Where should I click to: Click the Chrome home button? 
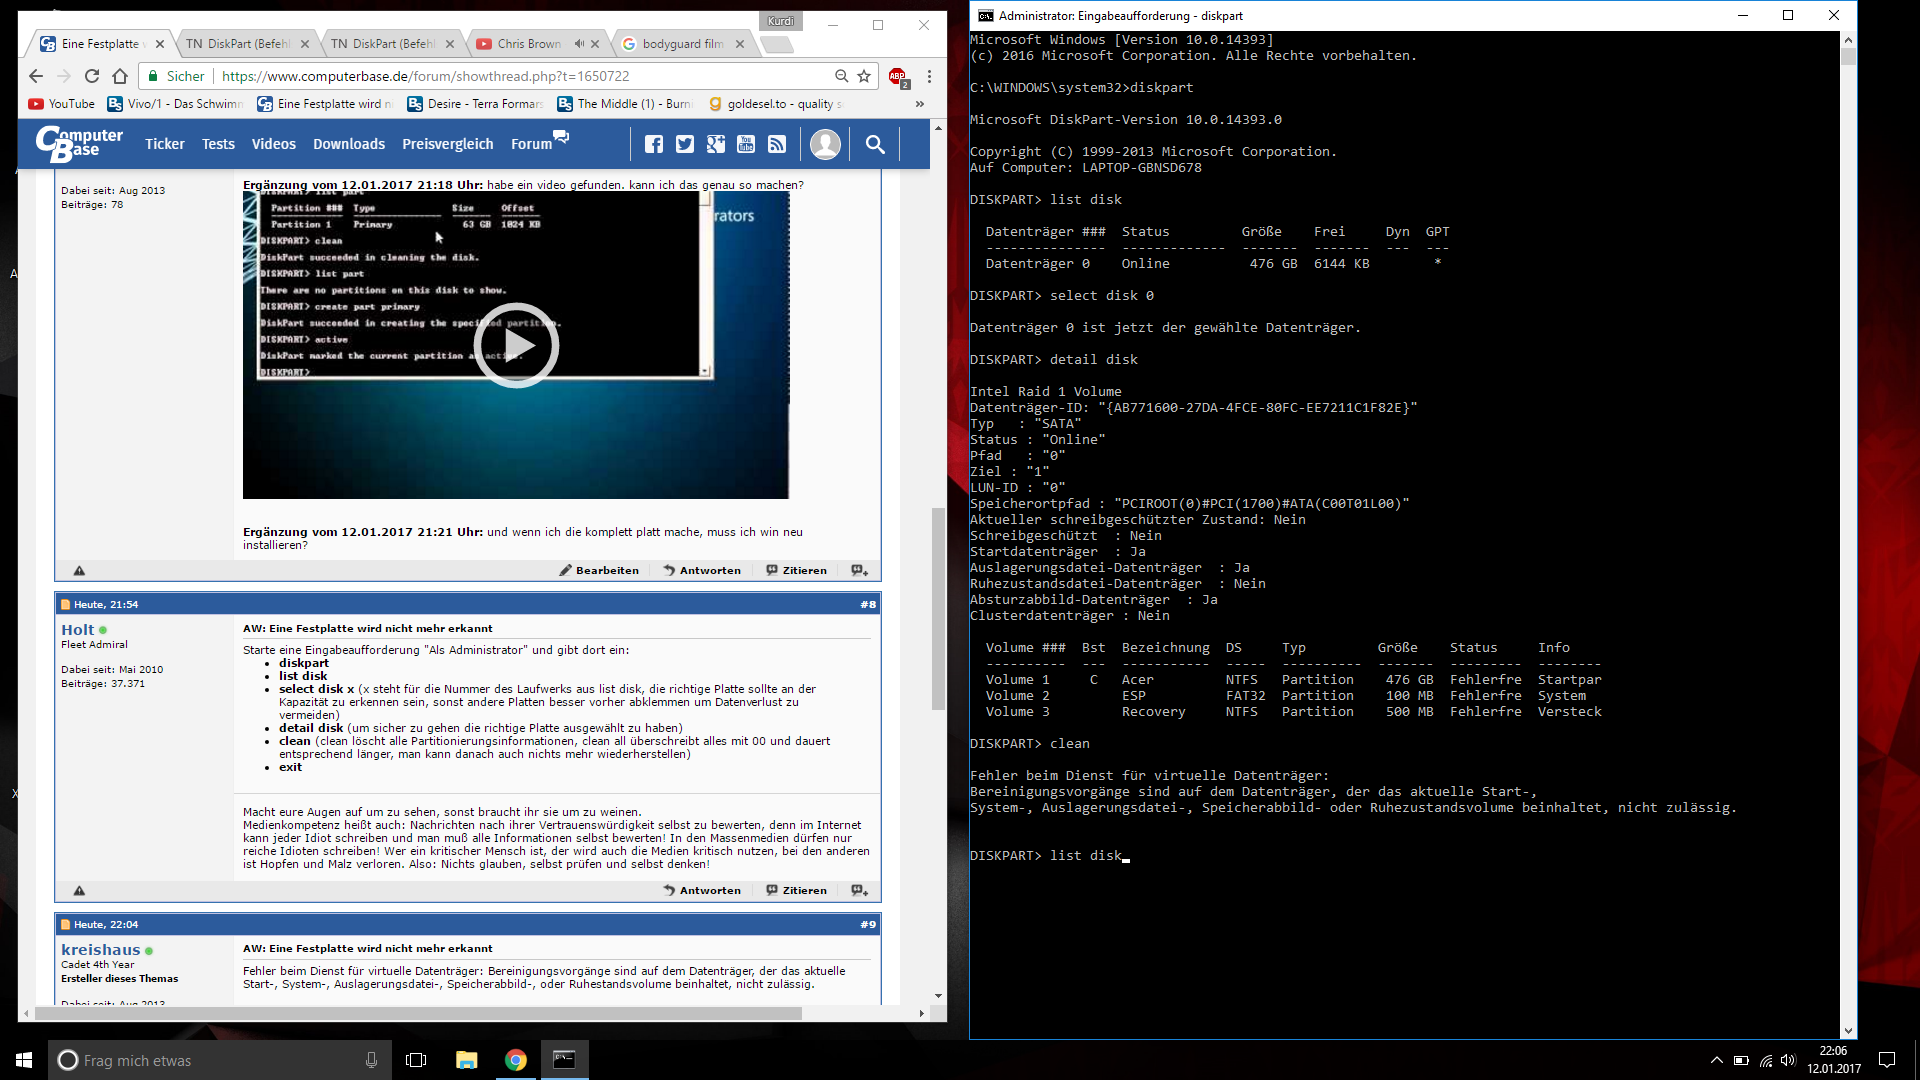120,76
